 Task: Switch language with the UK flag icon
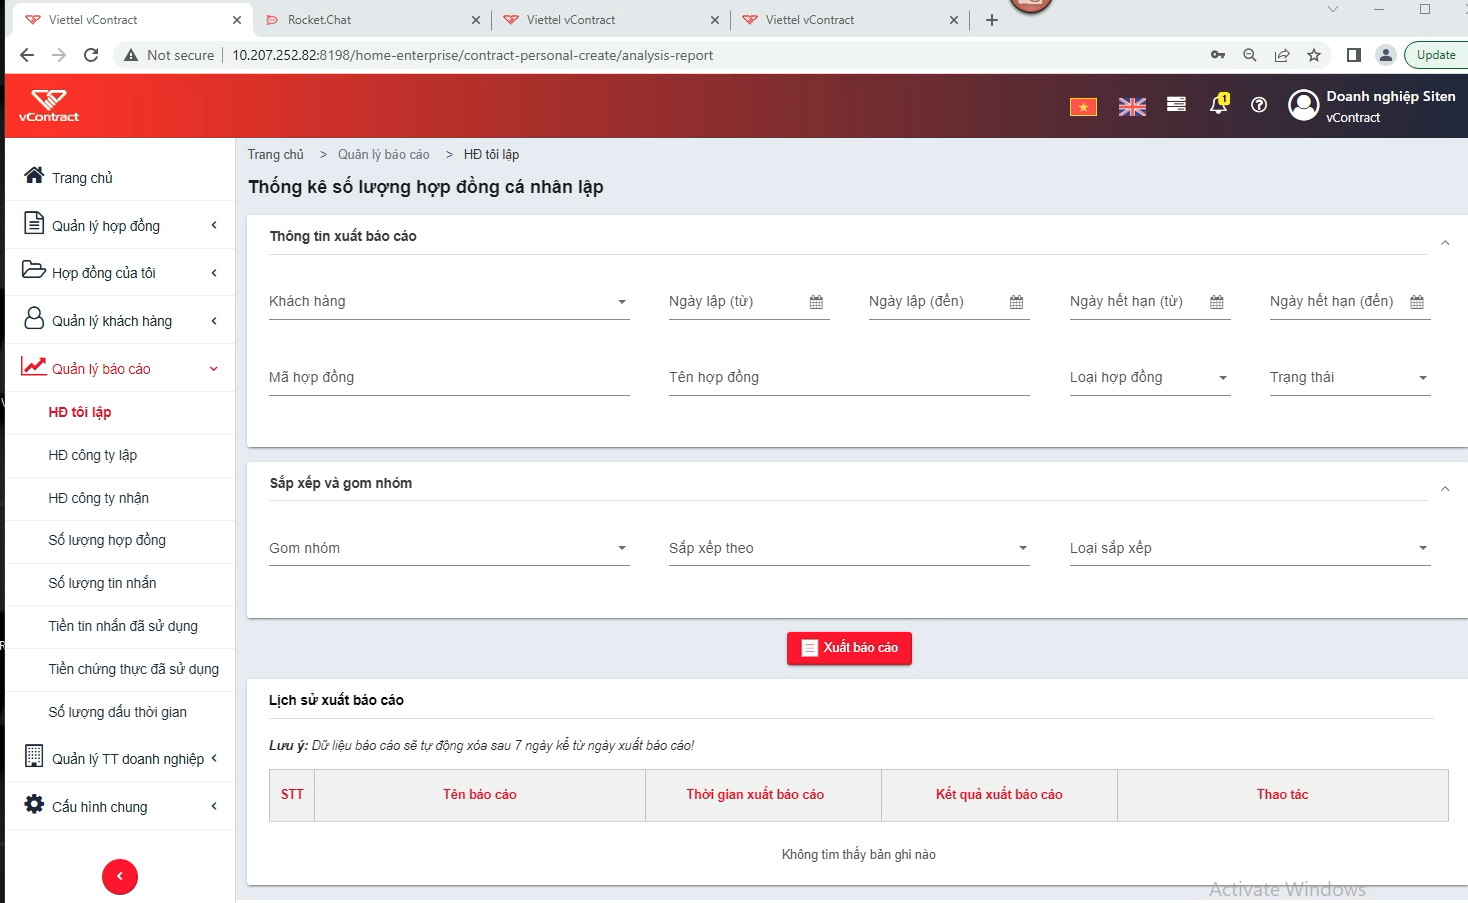pyautogui.click(x=1132, y=106)
